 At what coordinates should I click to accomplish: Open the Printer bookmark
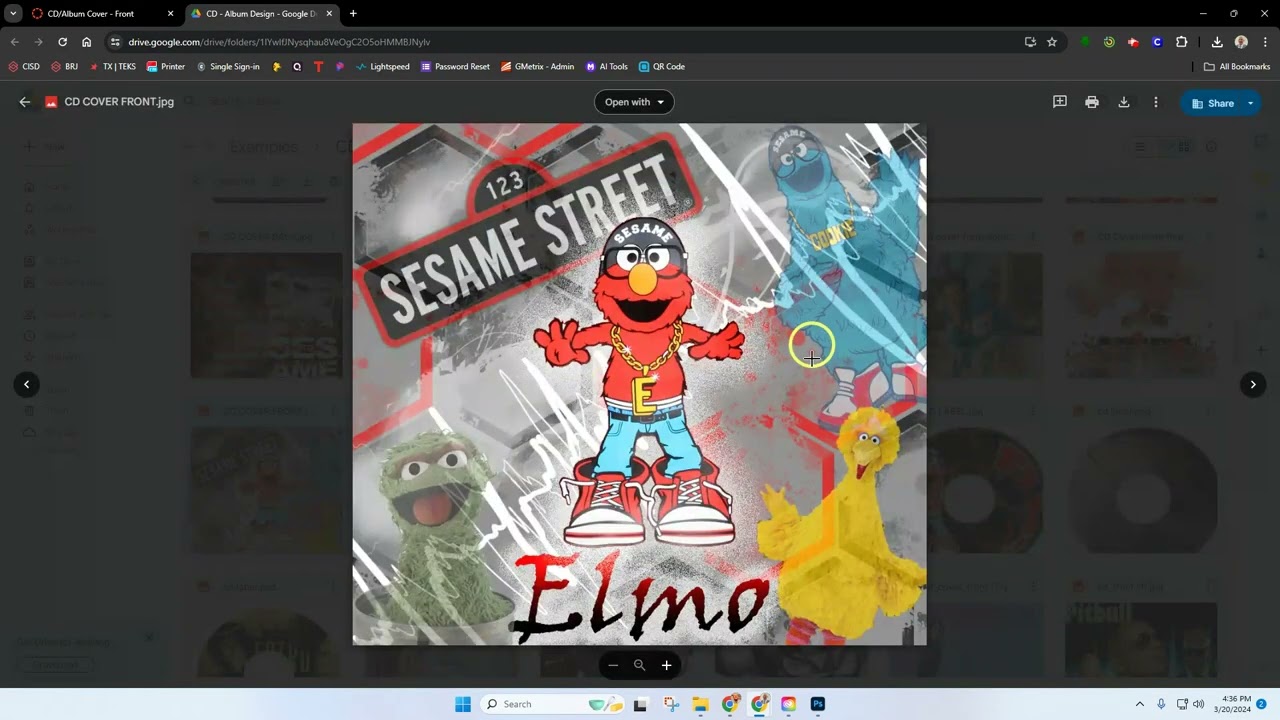point(166,67)
